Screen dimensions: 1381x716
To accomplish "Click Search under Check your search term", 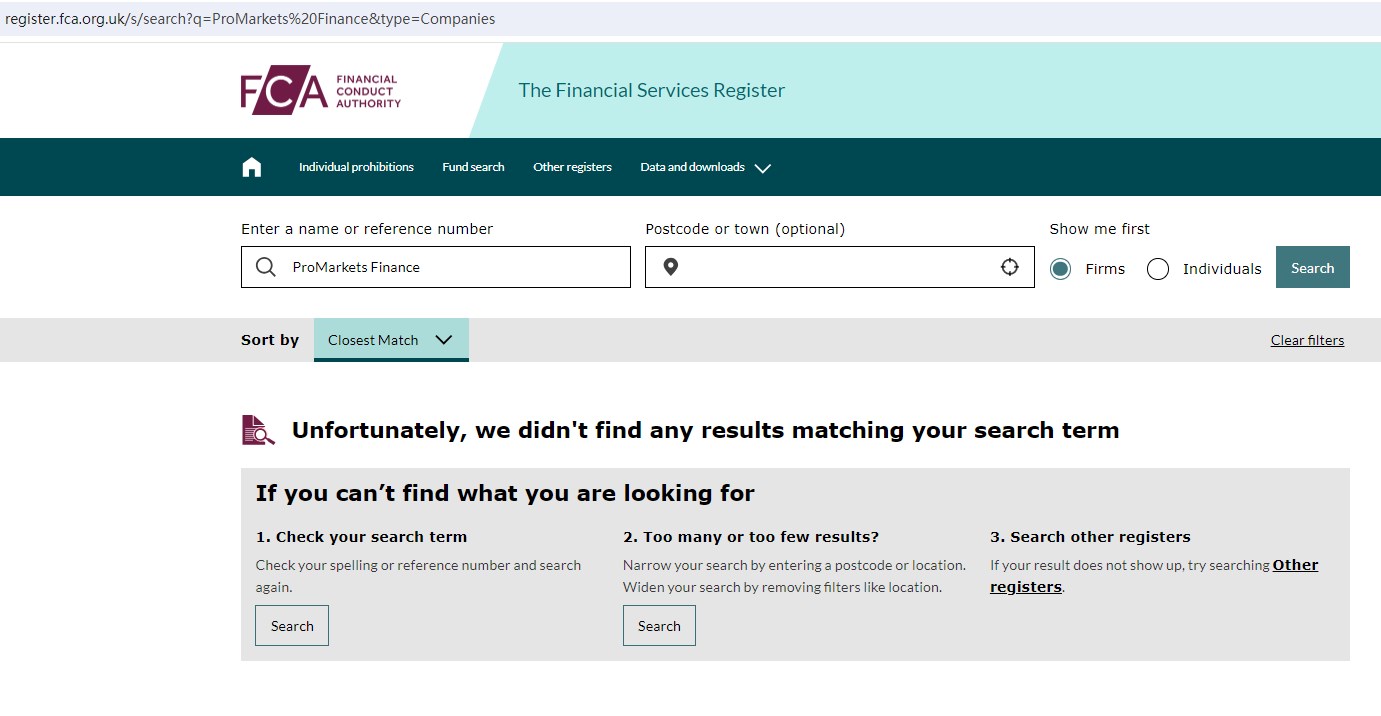I will tap(292, 626).
